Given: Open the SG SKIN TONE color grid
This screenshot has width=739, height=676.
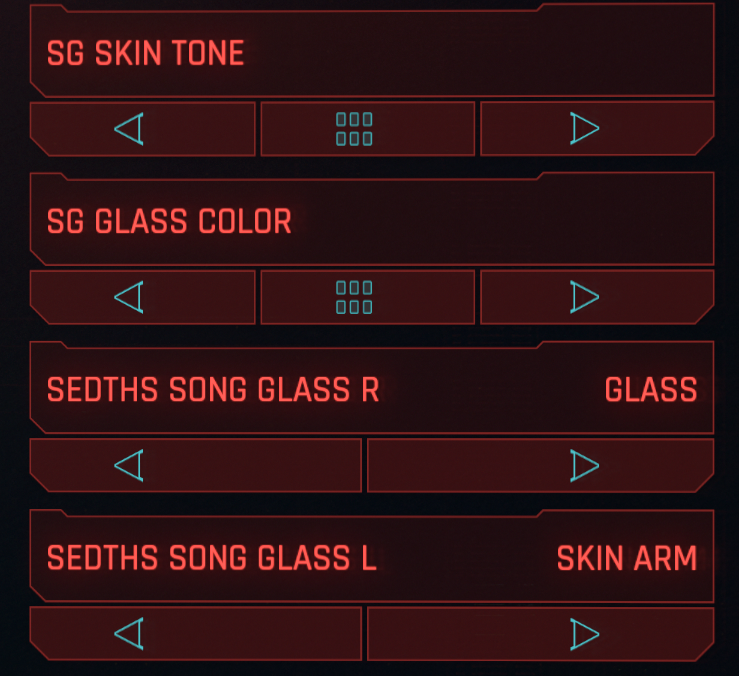Looking at the screenshot, I should pyautogui.click(x=355, y=129).
